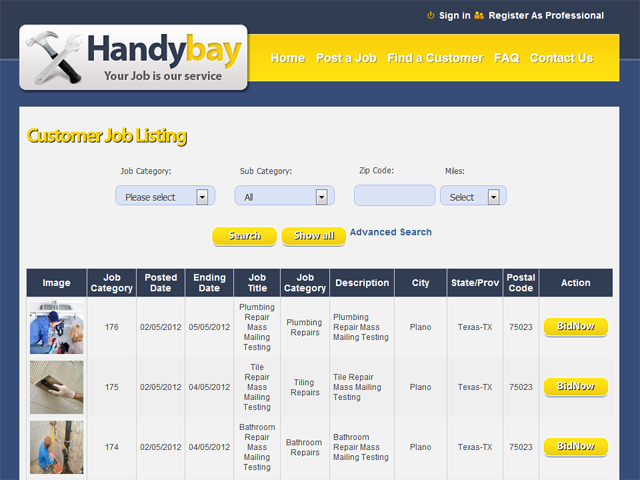Viewport: 640px width, 480px height.
Task: Click the Register people icon
Action: click(479, 16)
